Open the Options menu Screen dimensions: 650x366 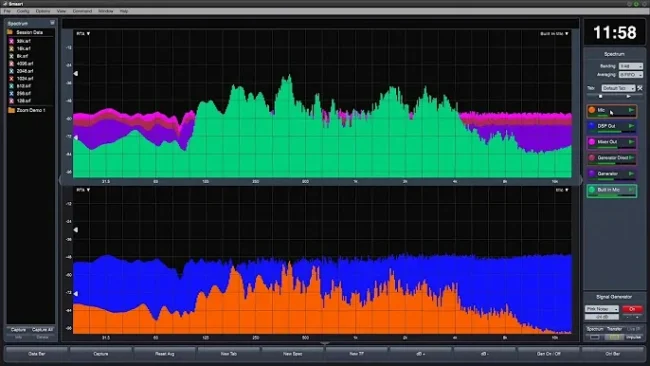[43, 11]
